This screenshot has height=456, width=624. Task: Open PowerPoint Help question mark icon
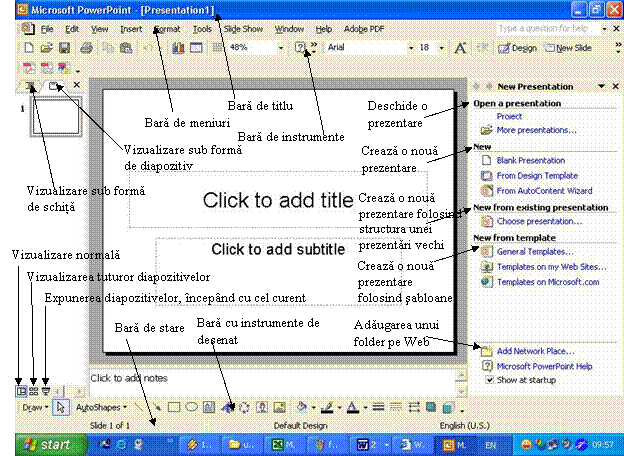[300, 48]
